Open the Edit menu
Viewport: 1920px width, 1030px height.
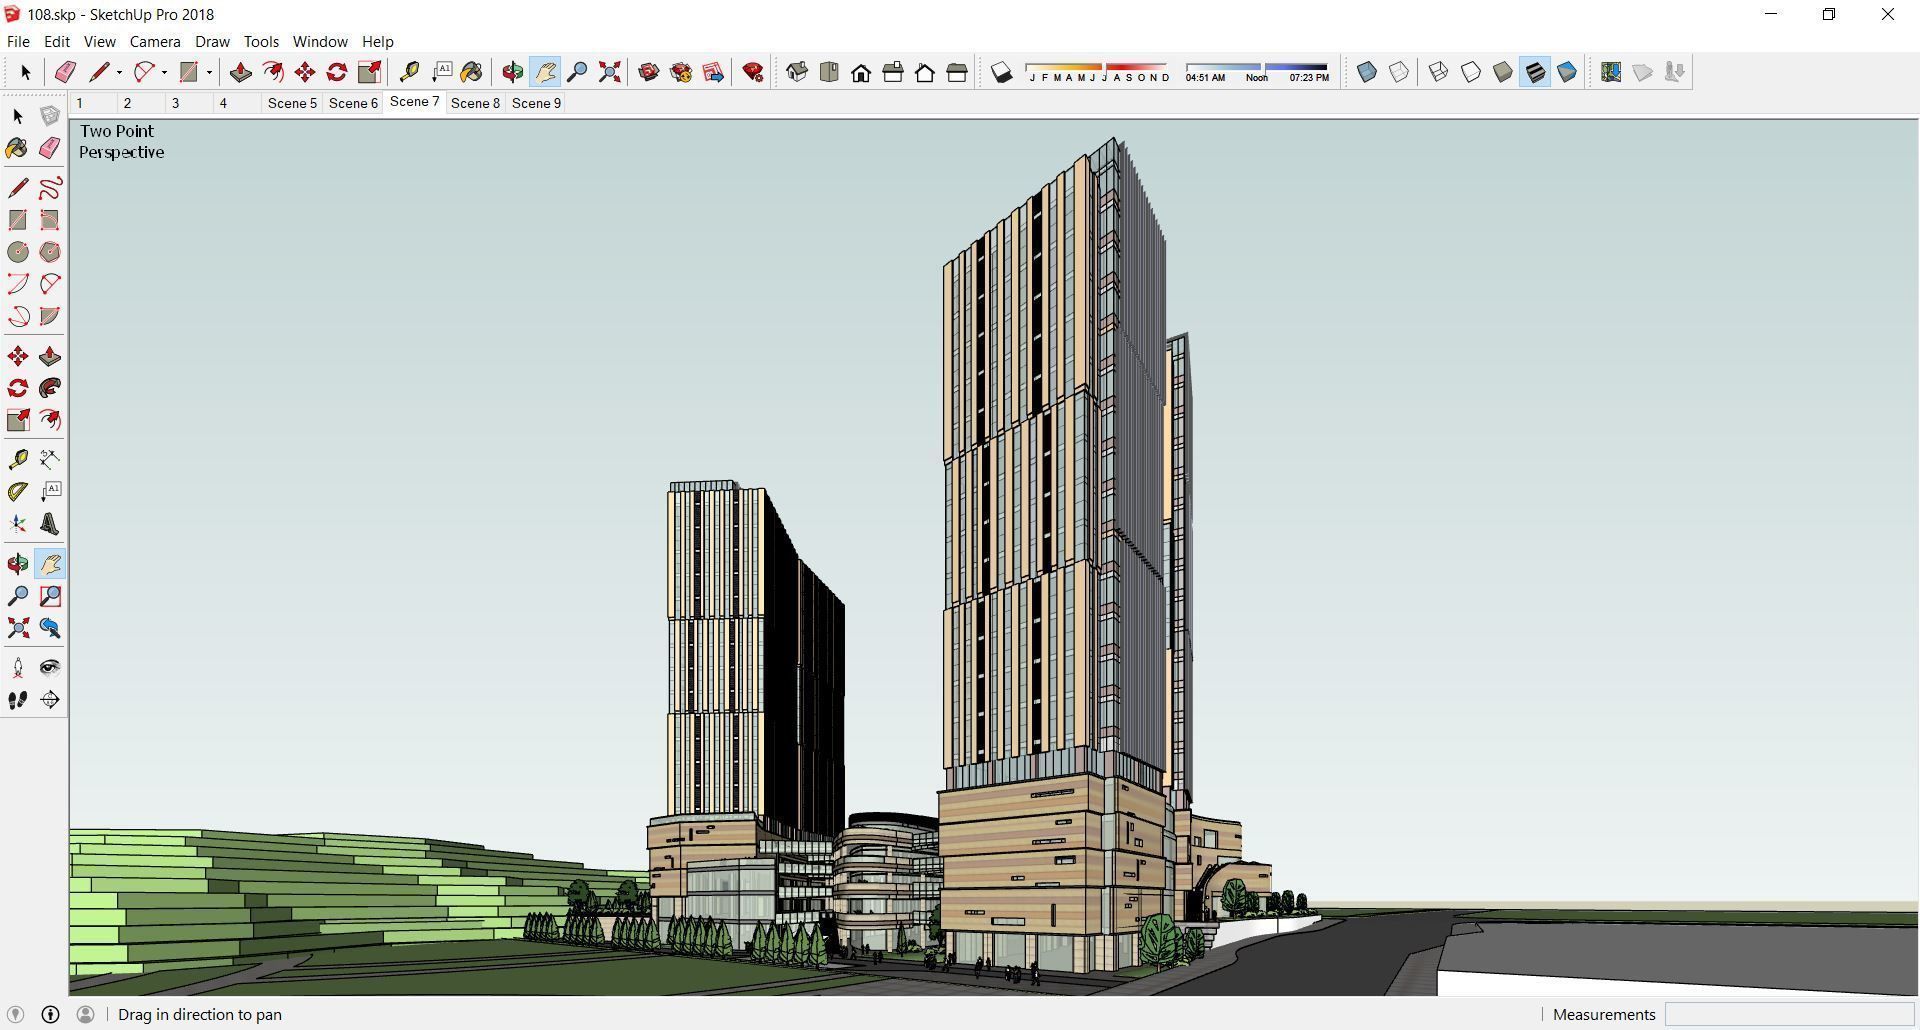coord(57,42)
